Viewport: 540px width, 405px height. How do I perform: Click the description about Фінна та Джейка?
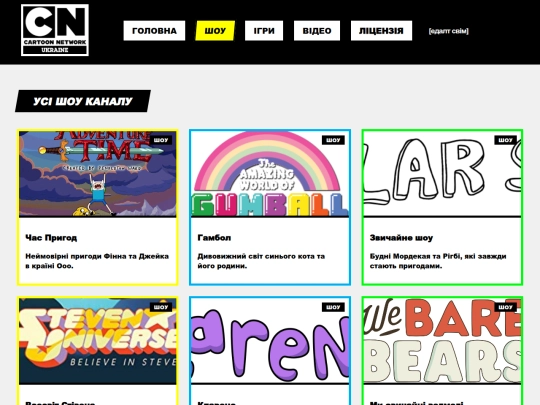(97, 261)
